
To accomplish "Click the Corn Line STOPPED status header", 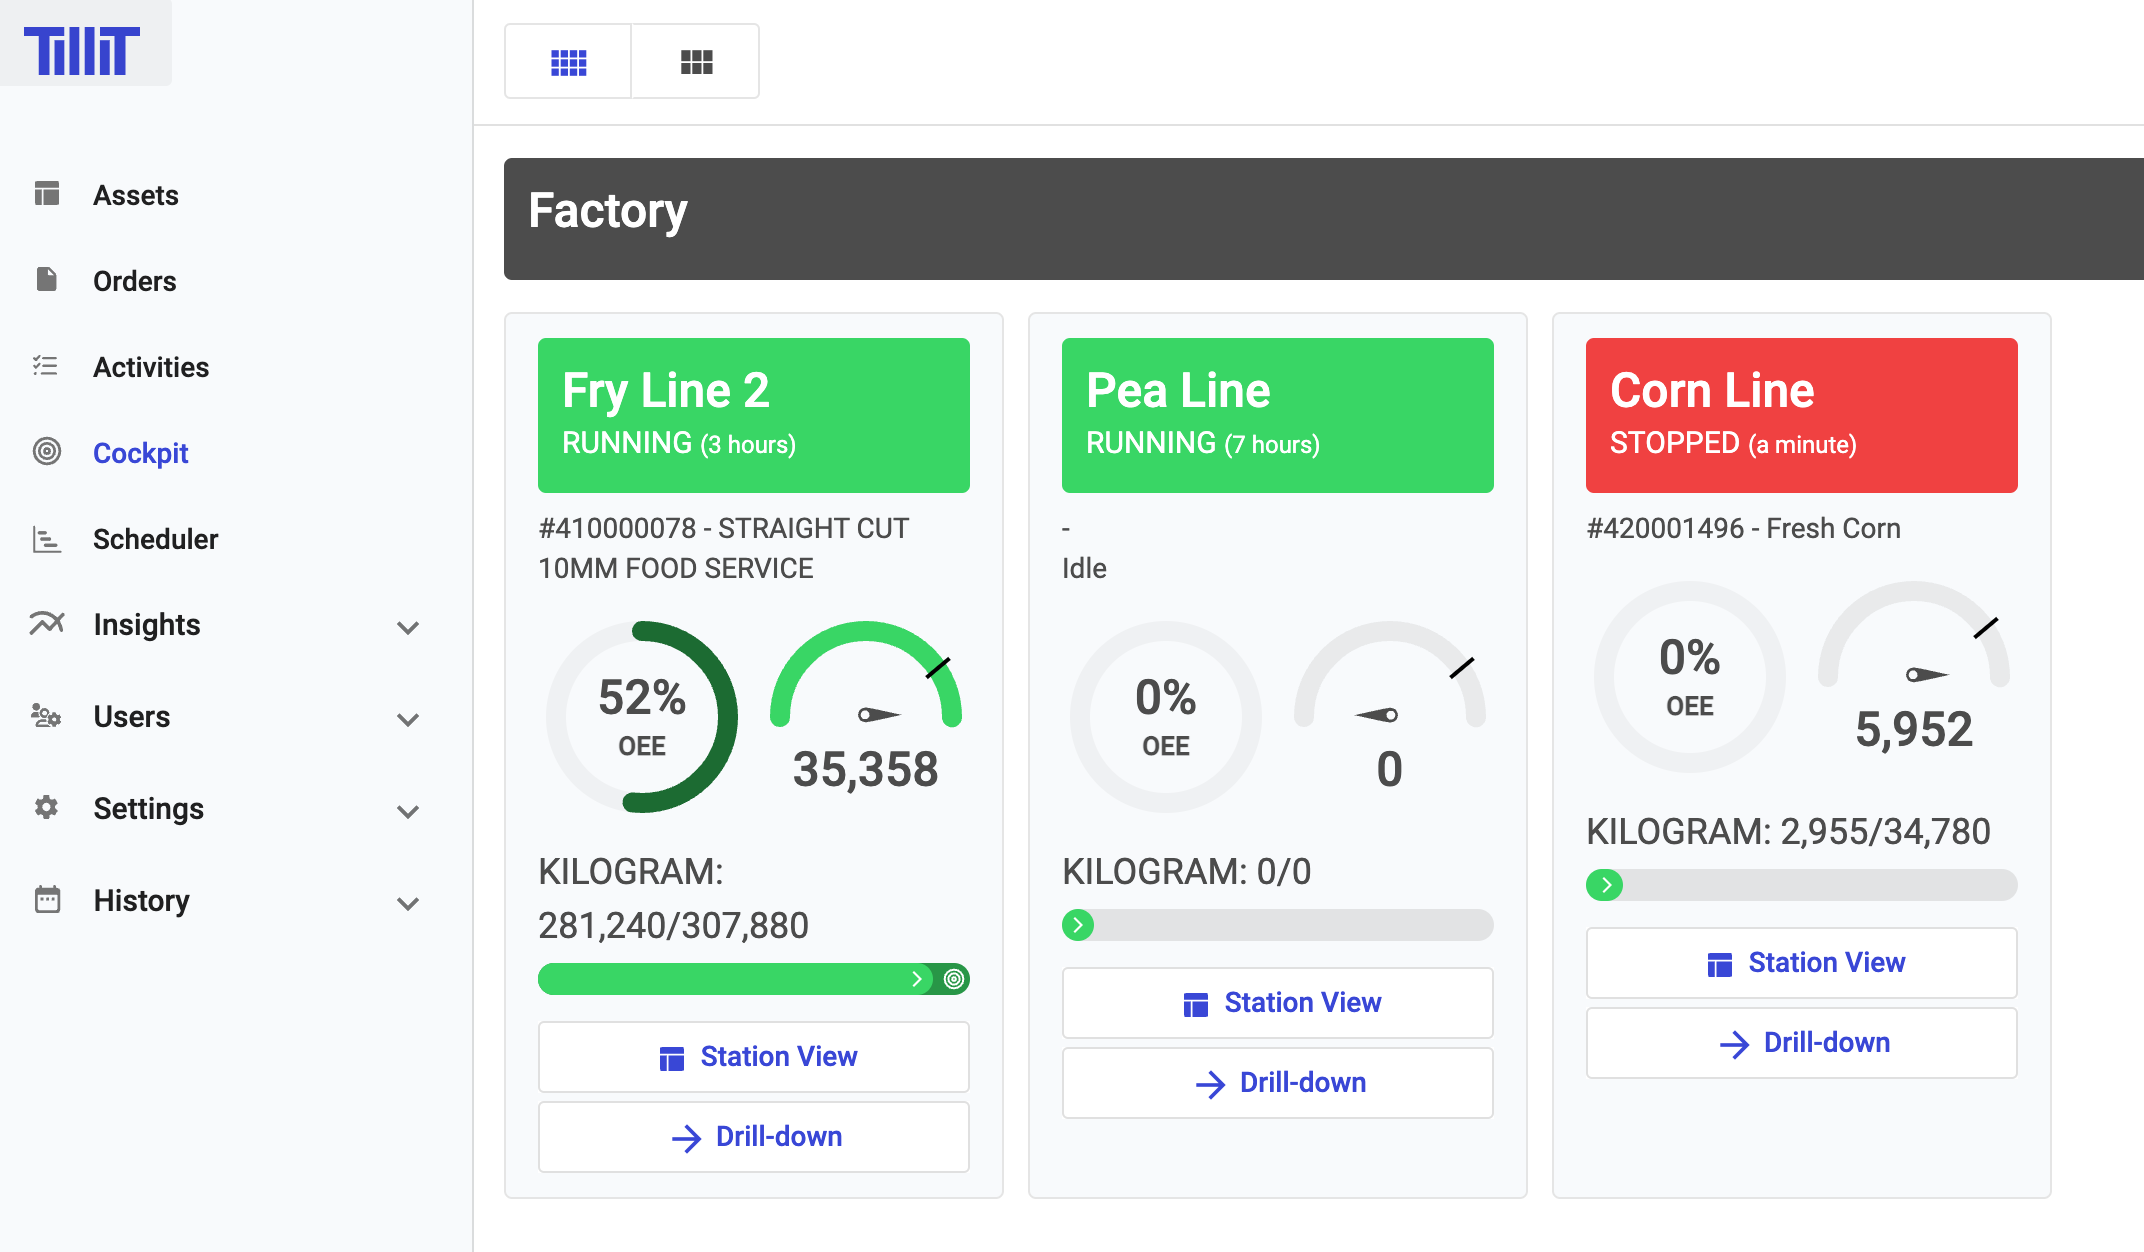I will tap(1801, 415).
